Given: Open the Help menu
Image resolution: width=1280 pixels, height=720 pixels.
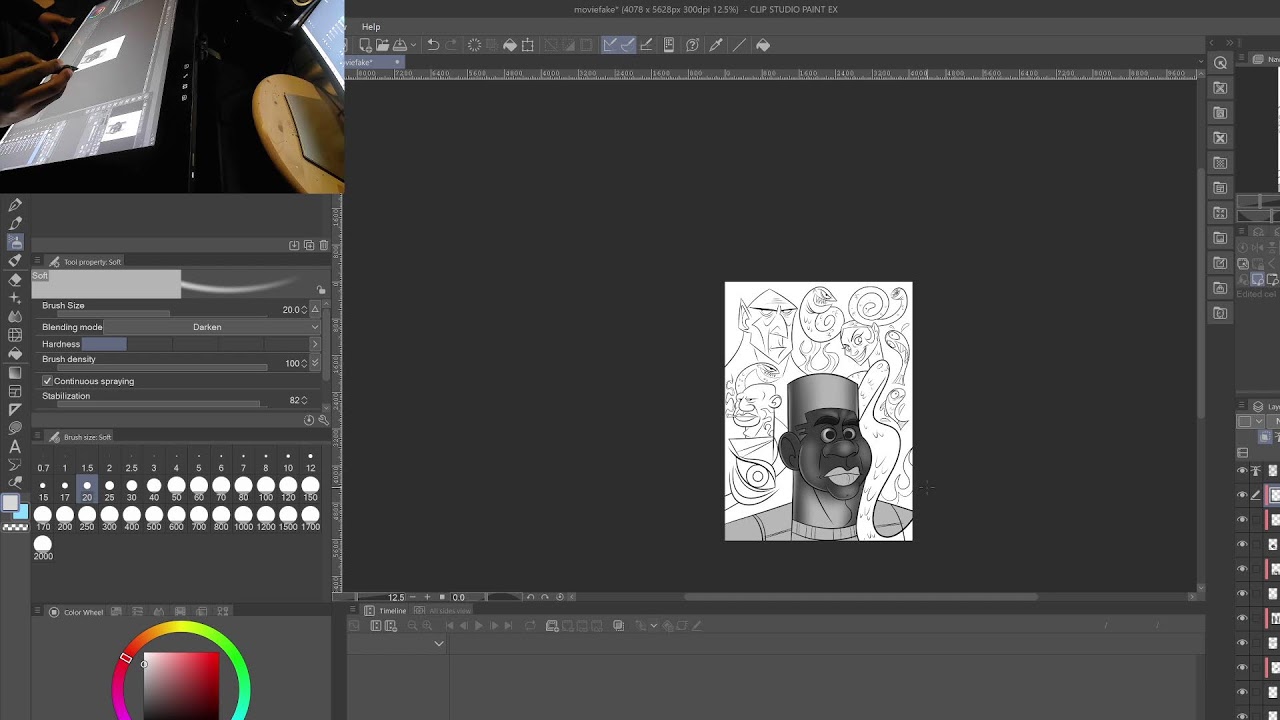Looking at the screenshot, I should pos(371,27).
